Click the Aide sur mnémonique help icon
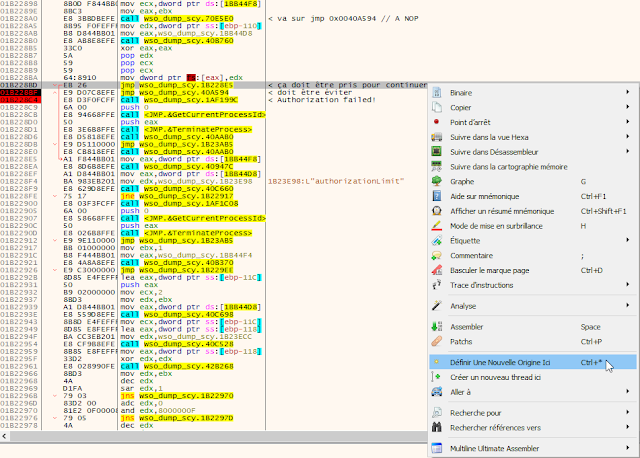The width and height of the screenshot is (640, 458). 437,196
